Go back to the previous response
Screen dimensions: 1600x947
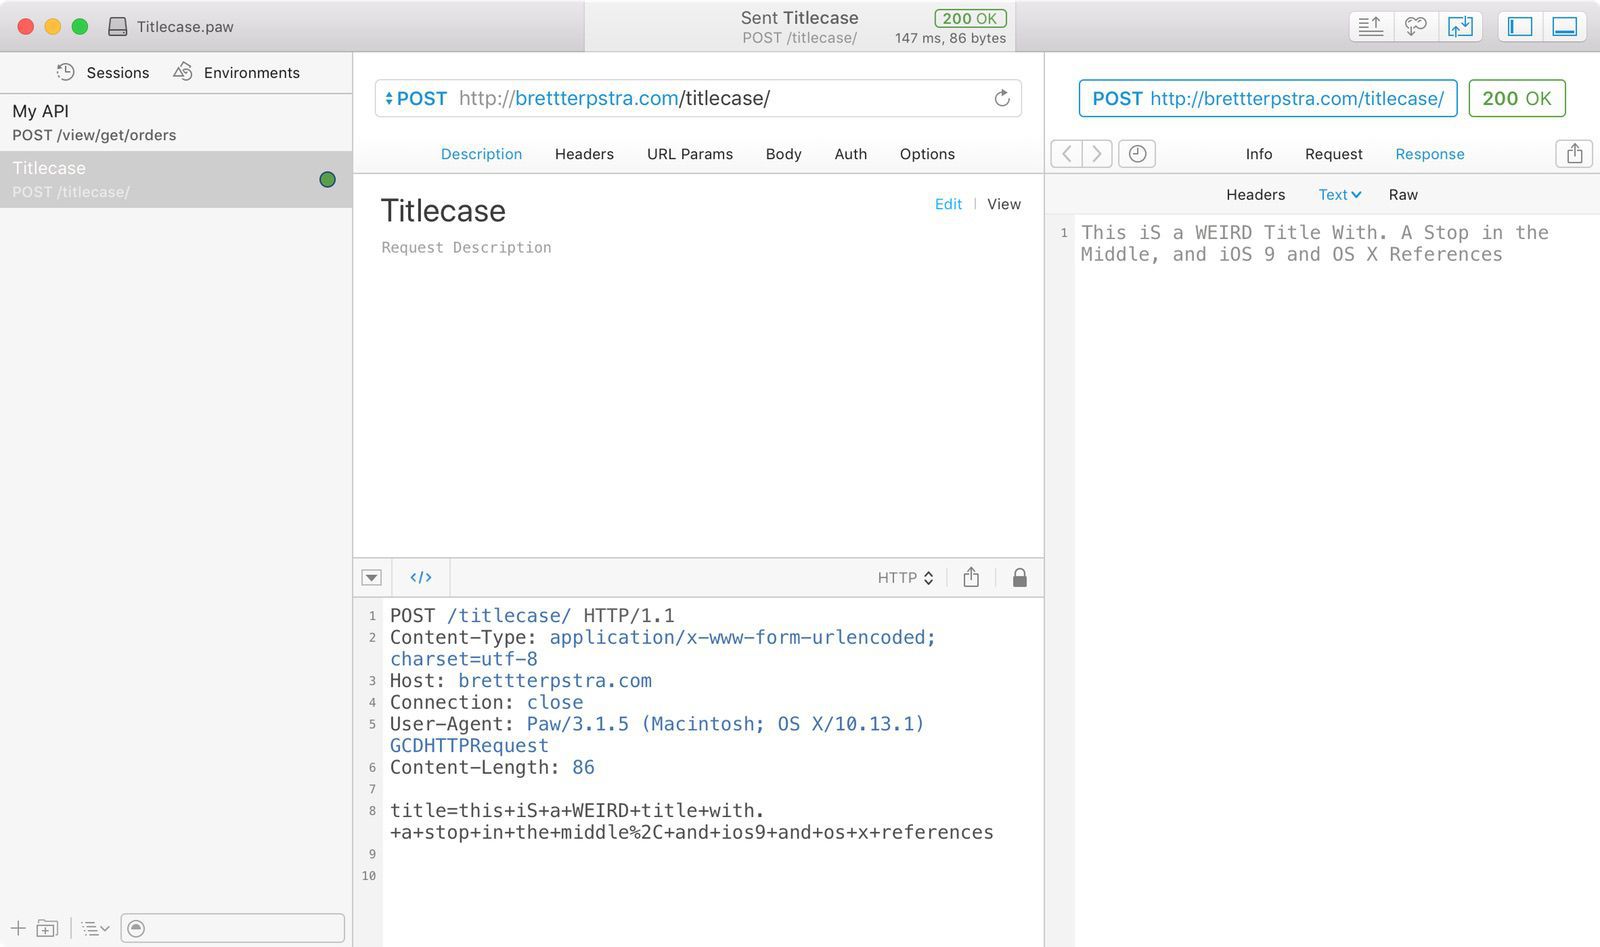pos(1067,153)
